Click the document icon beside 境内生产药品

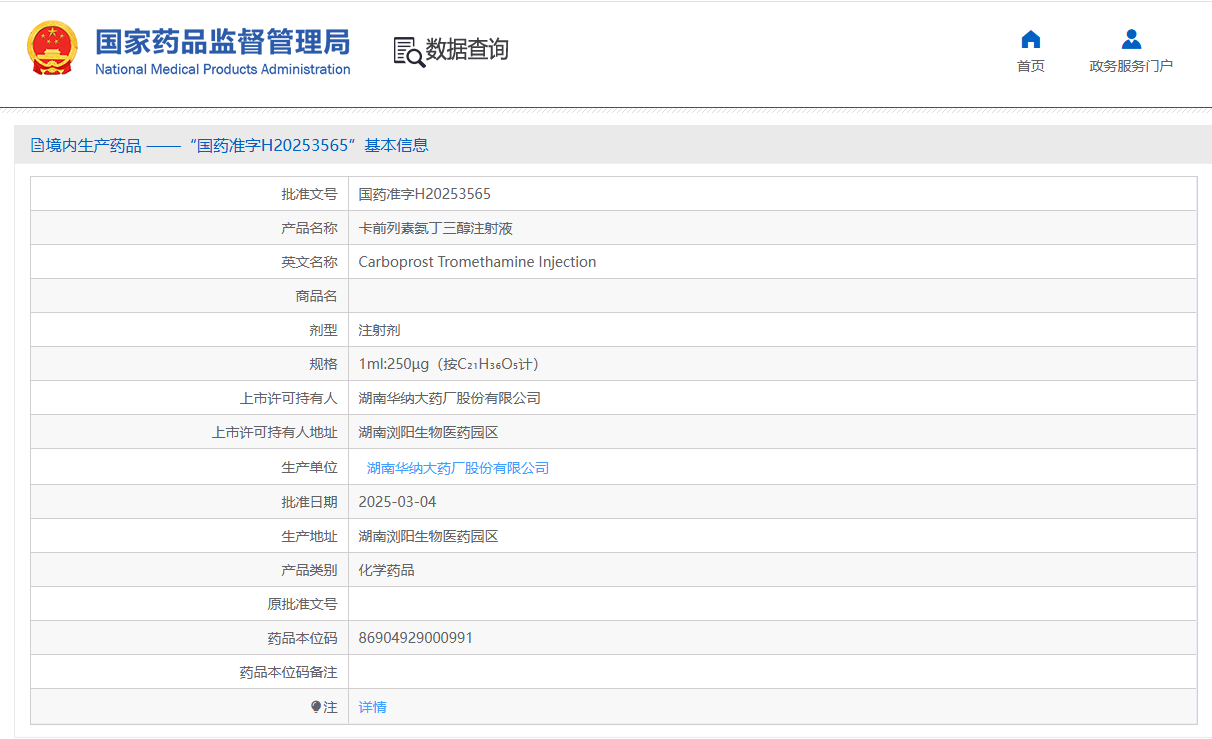[x=36, y=145]
